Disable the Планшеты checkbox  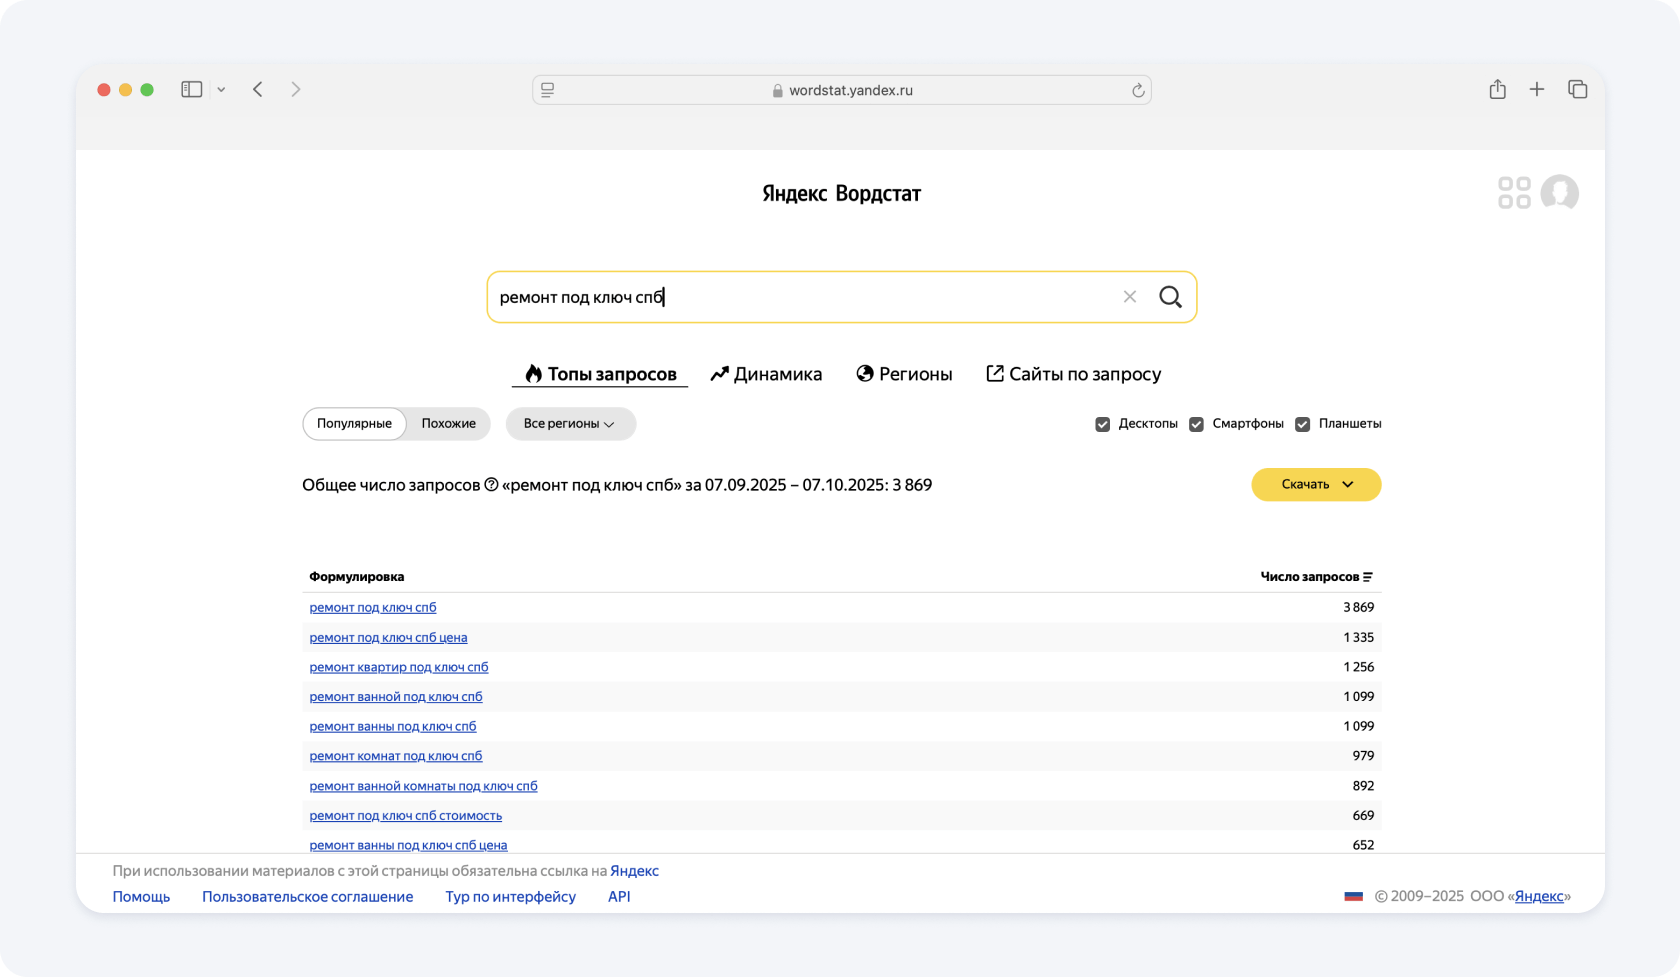tap(1302, 424)
